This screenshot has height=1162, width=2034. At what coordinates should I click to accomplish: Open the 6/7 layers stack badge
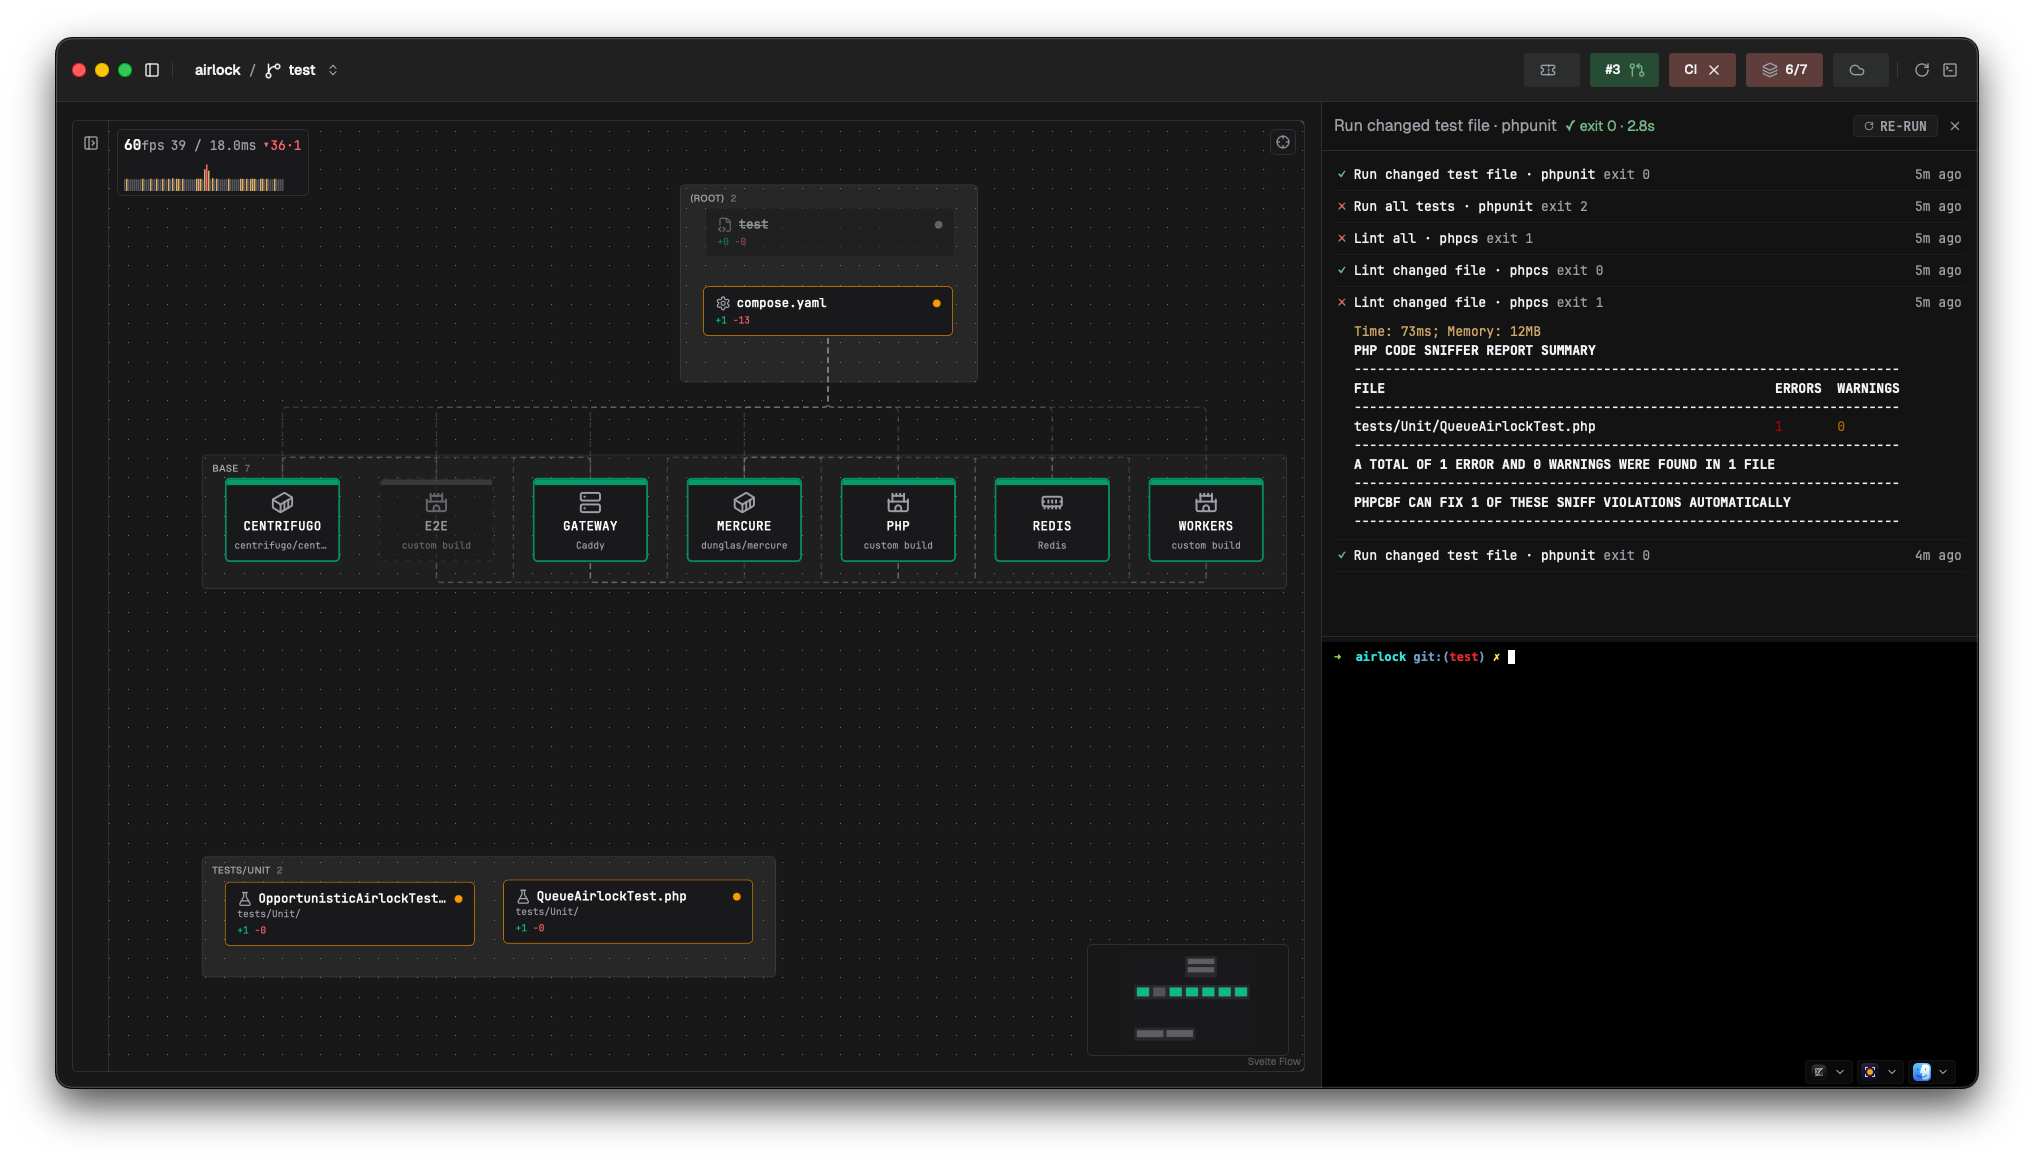tap(1784, 70)
